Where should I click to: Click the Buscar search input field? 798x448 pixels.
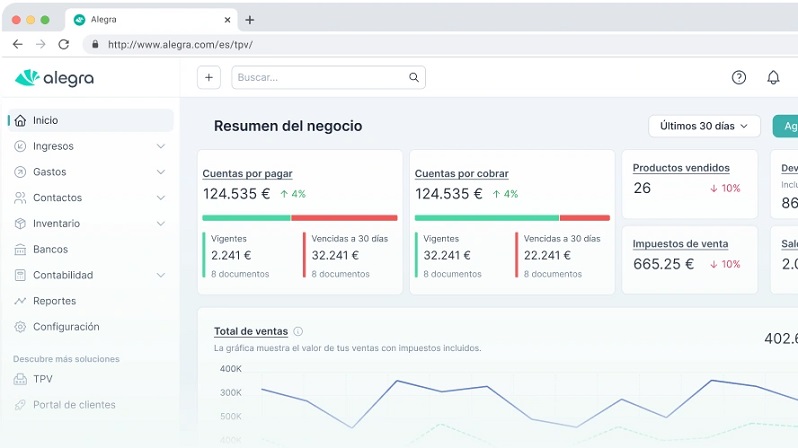pos(320,78)
